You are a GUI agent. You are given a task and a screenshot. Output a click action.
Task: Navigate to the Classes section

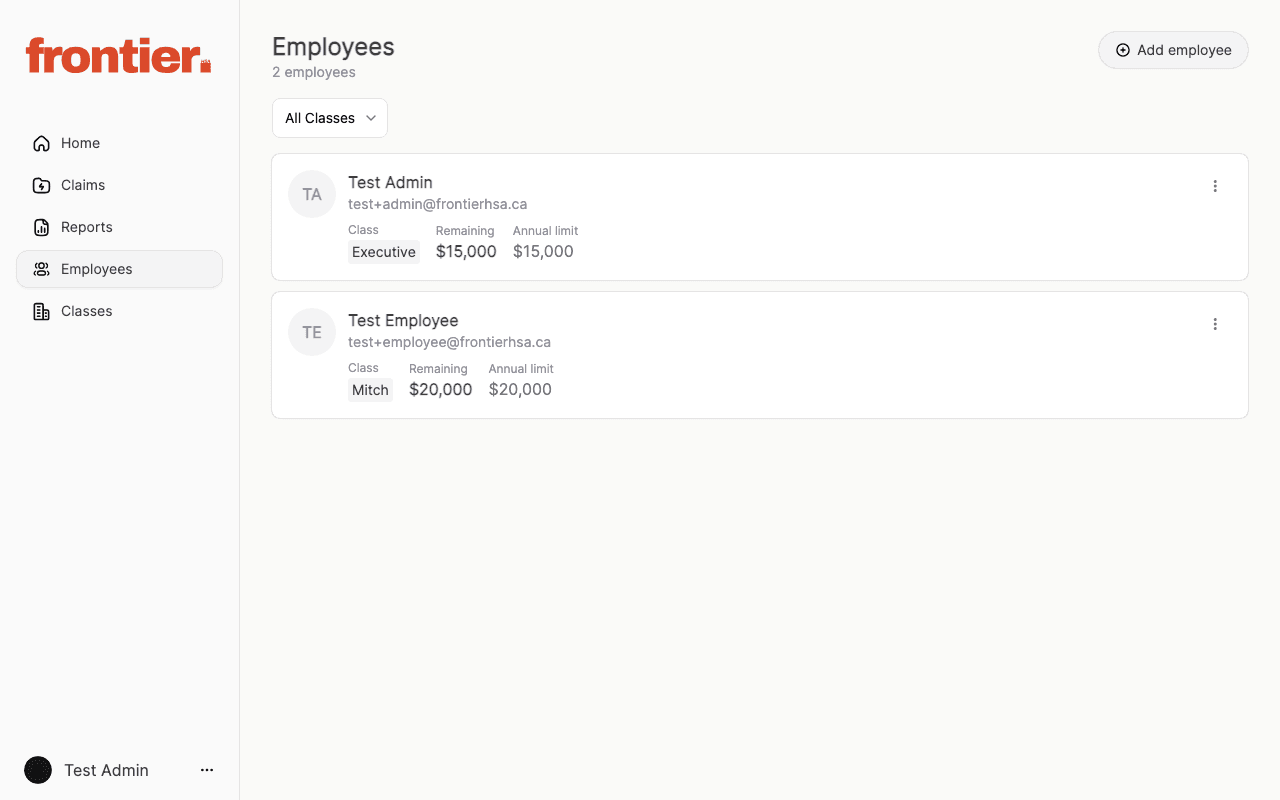coord(85,311)
